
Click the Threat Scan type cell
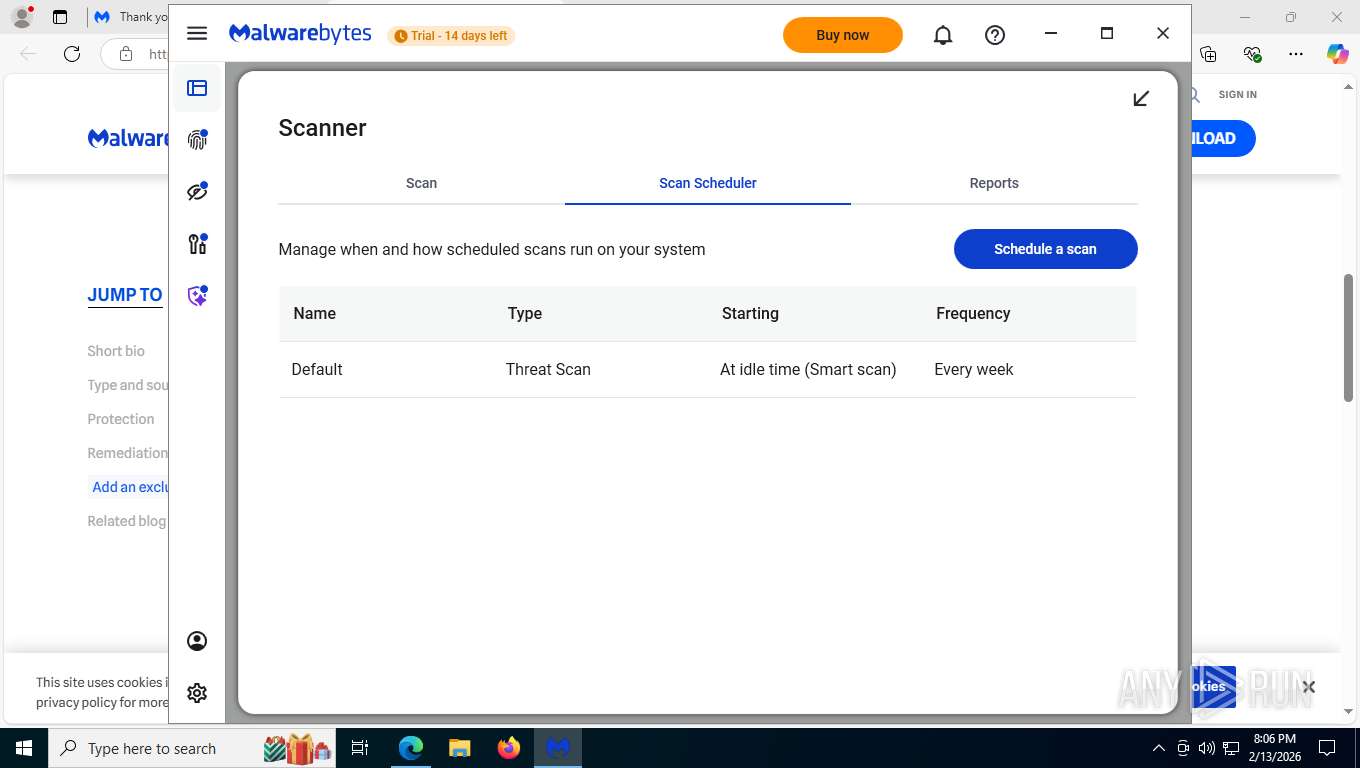[x=548, y=369]
